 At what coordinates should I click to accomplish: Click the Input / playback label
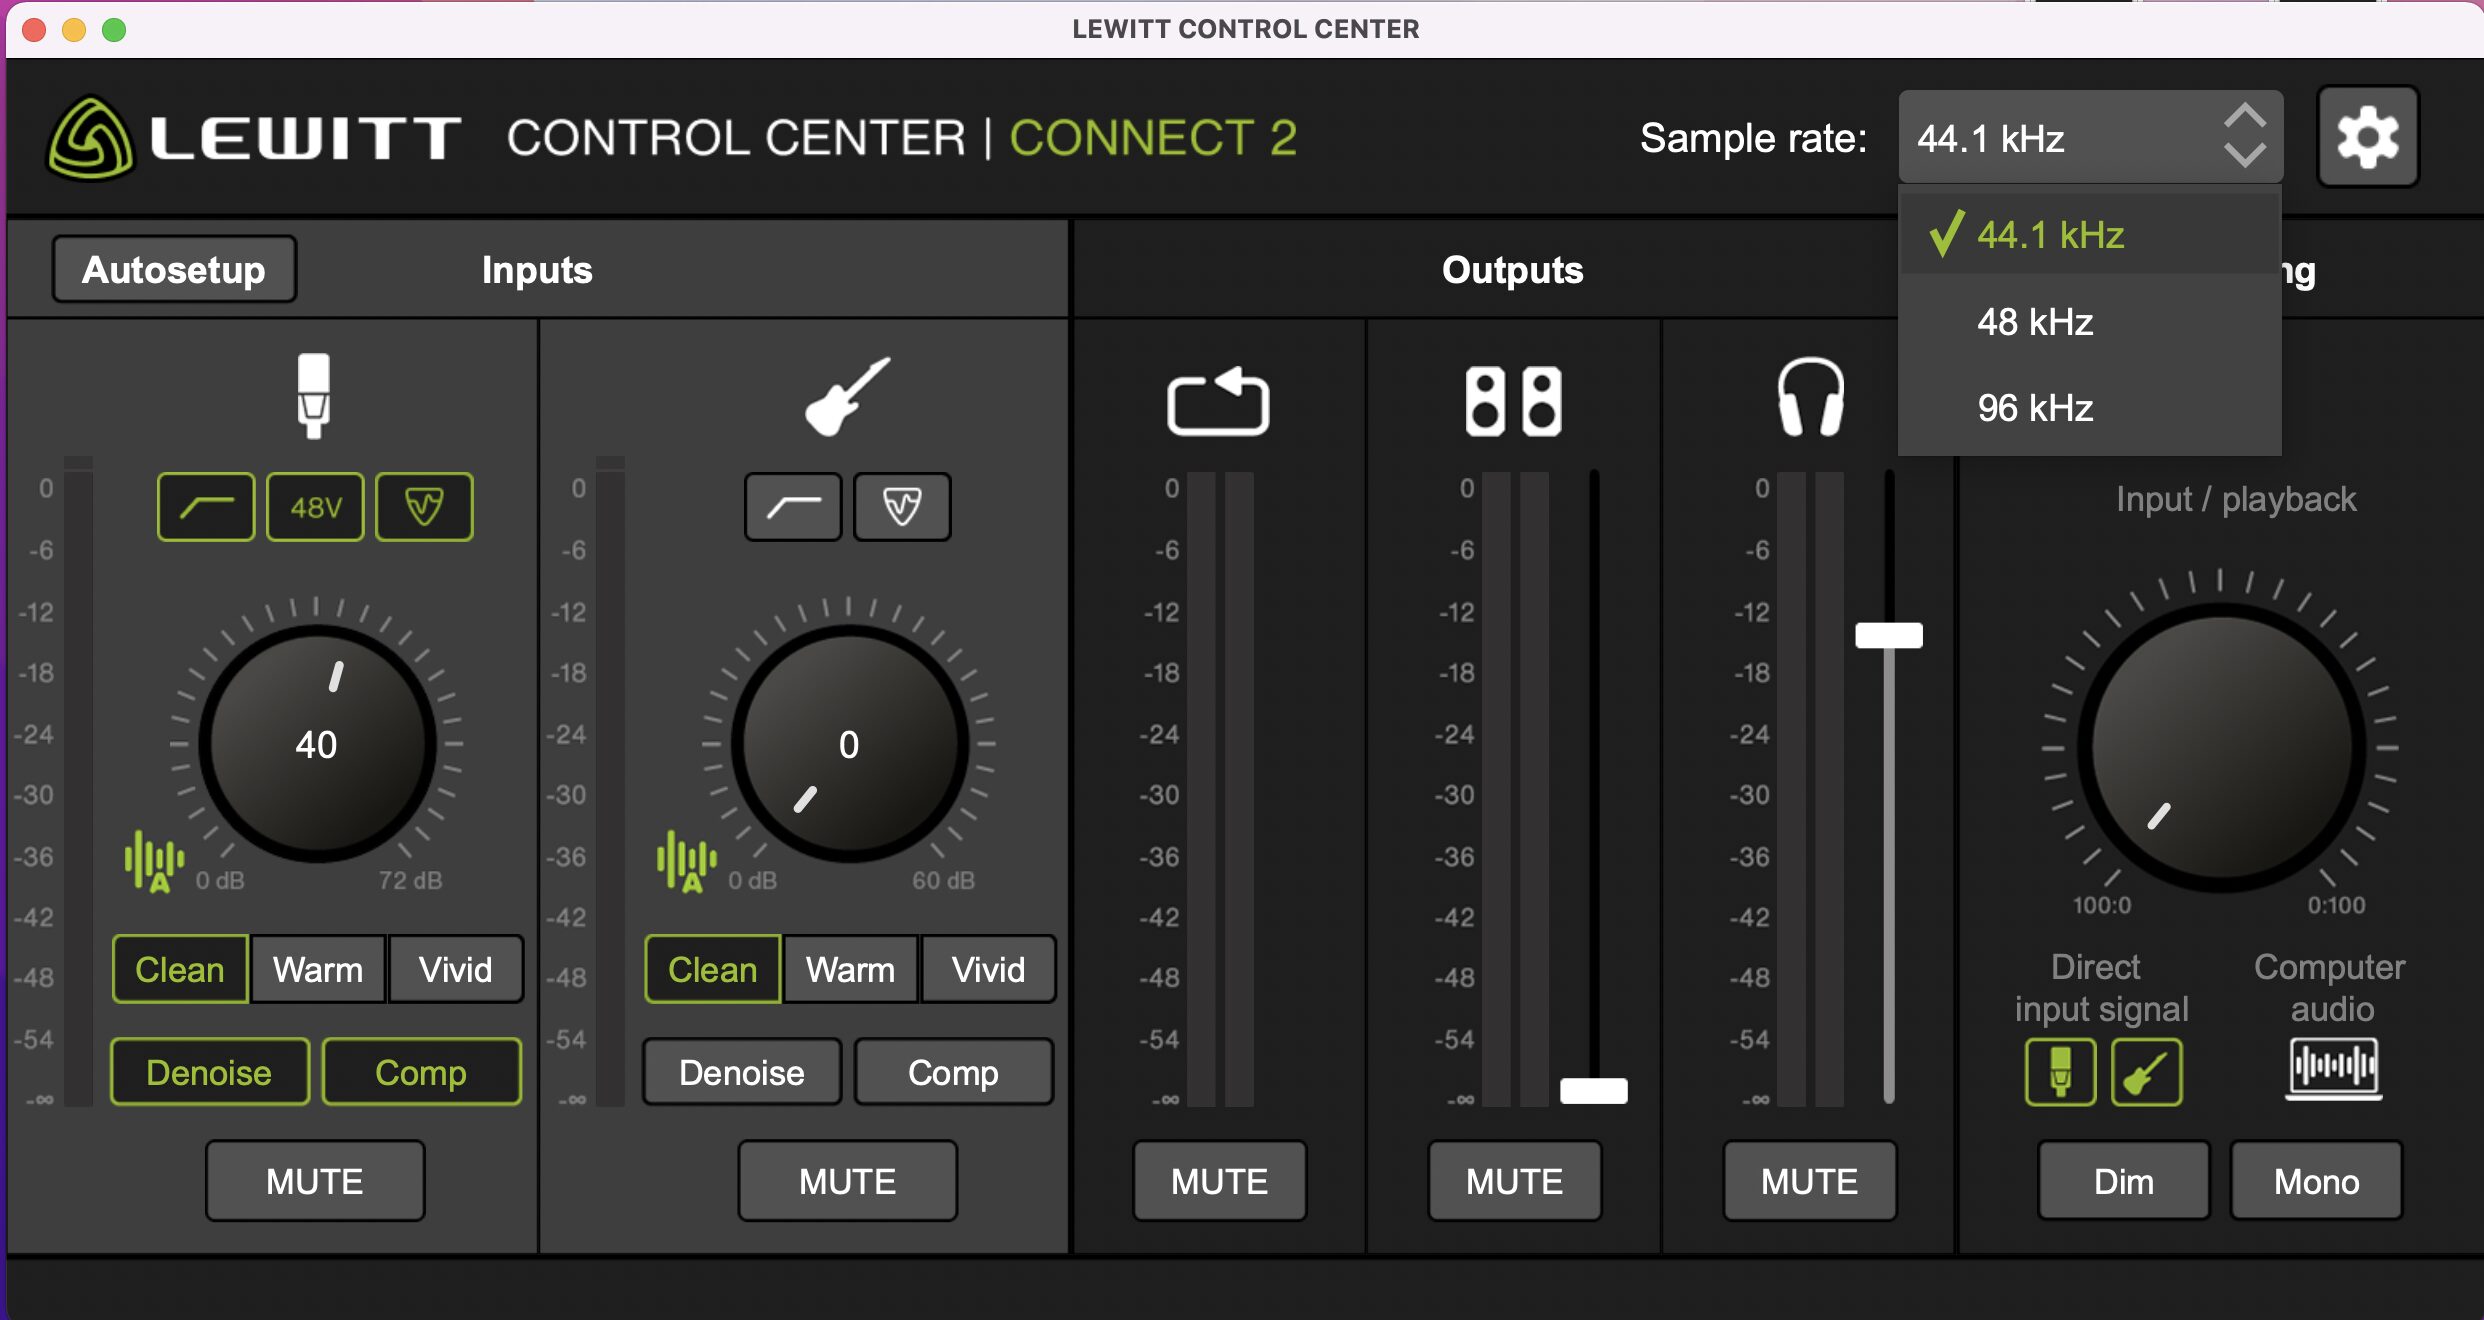pyautogui.click(x=2236, y=498)
